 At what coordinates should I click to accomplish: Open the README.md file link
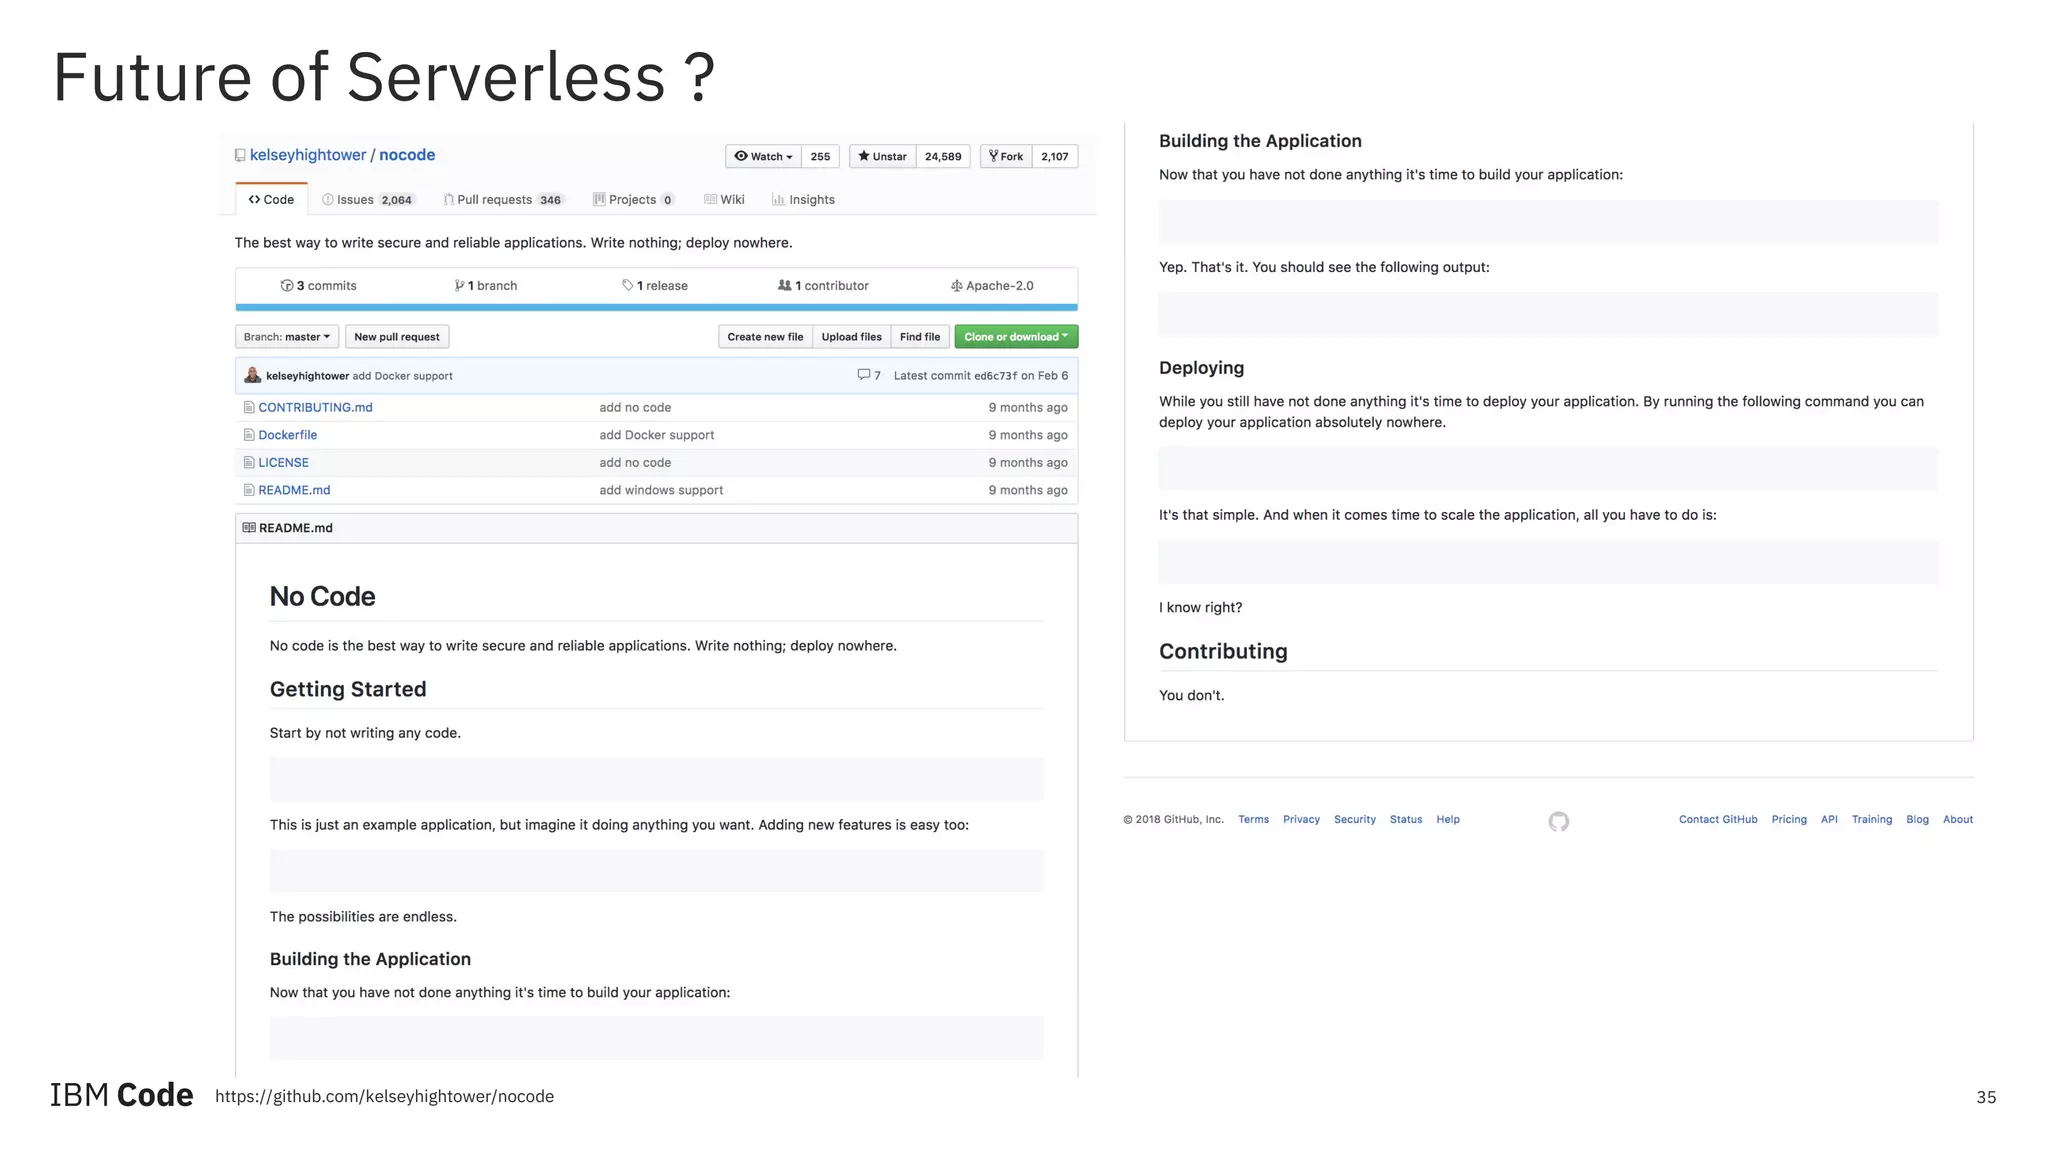(x=294, y=490)
